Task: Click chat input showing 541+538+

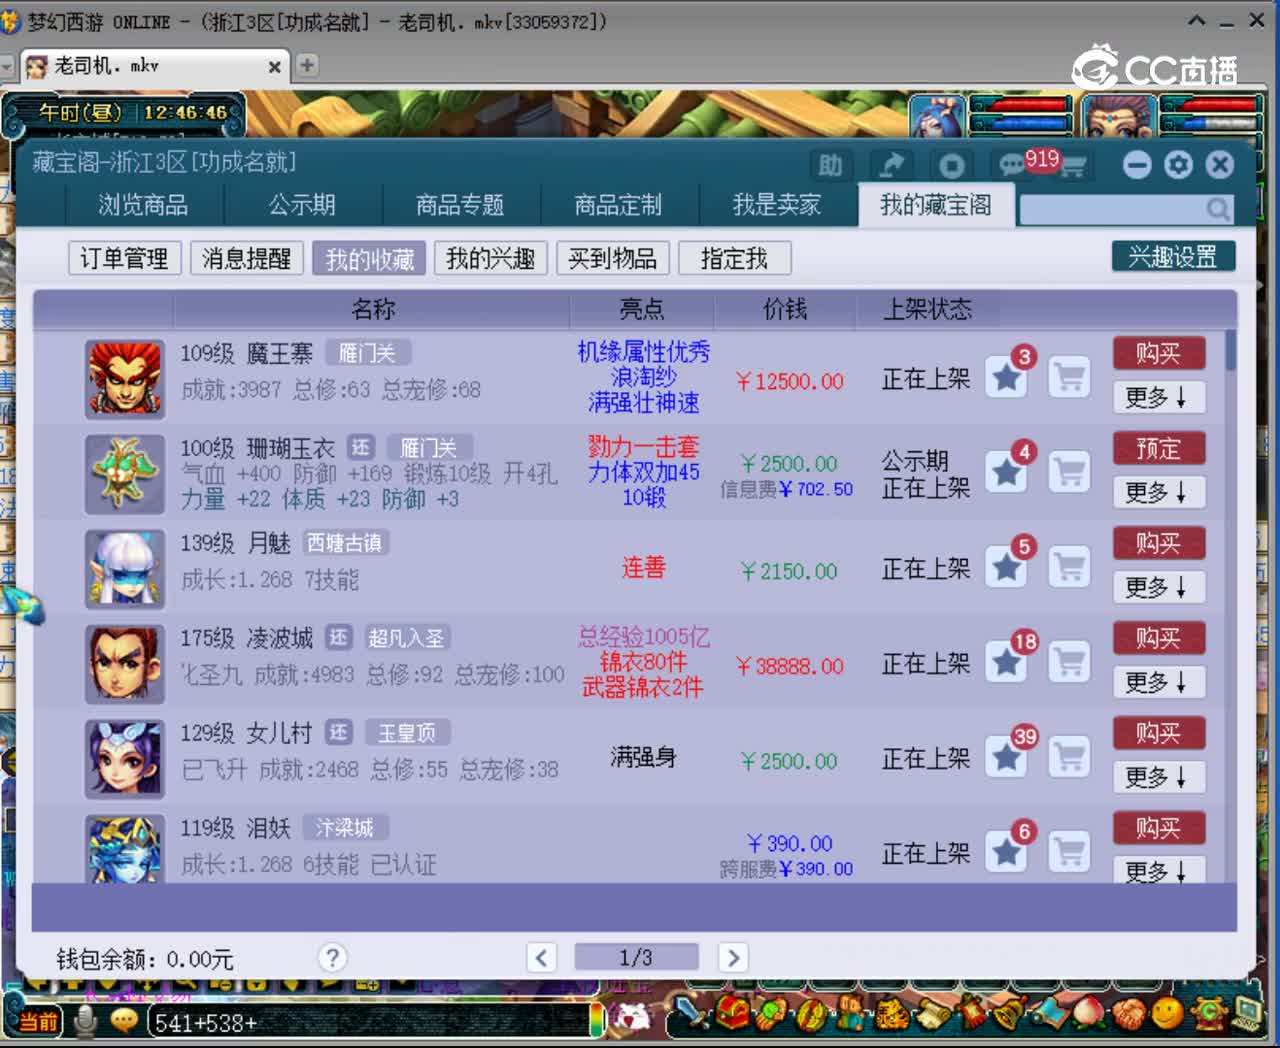Action: tap(370, 1022)
